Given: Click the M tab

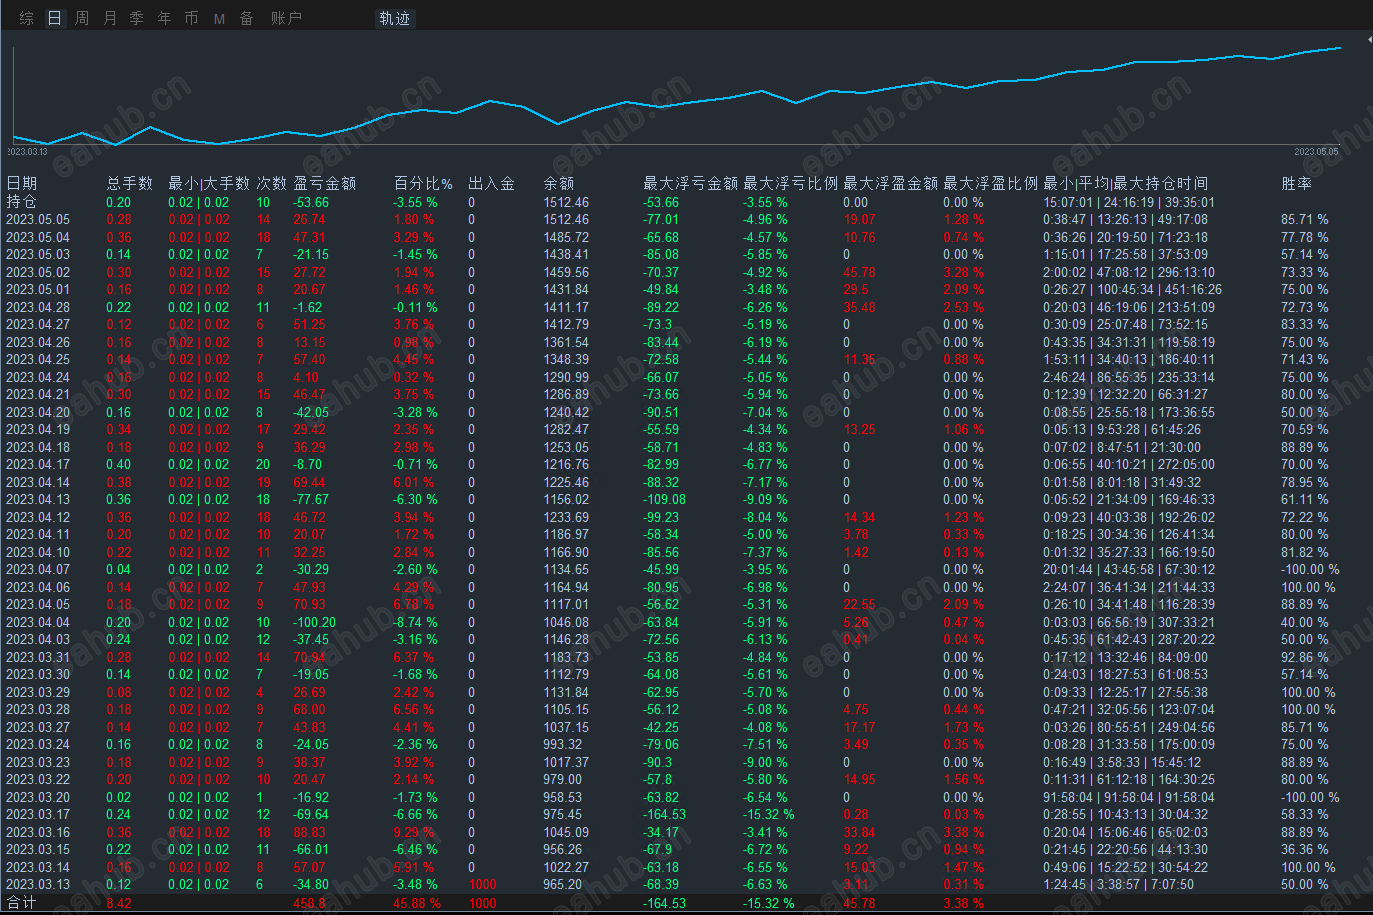Looking at the screenshot, I should [x=219, y=18].
